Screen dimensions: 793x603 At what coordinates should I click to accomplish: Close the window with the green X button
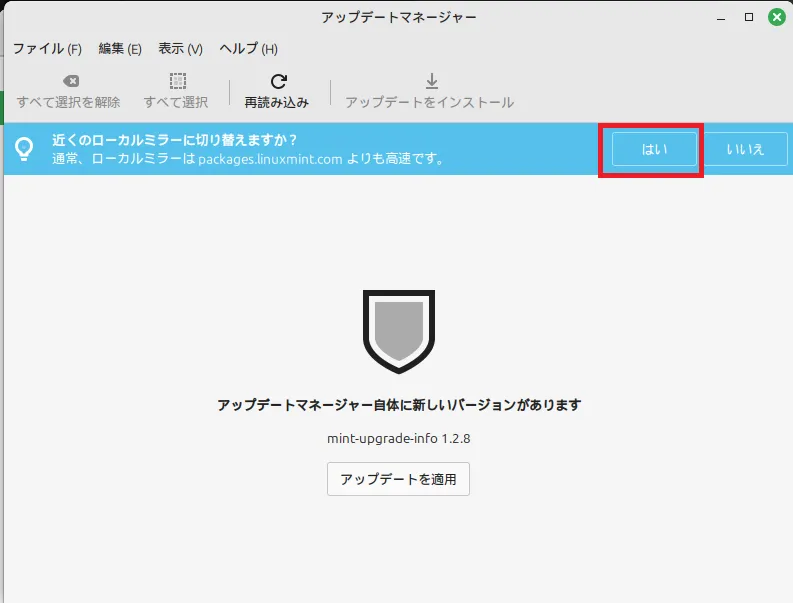(x=776, y=17)
